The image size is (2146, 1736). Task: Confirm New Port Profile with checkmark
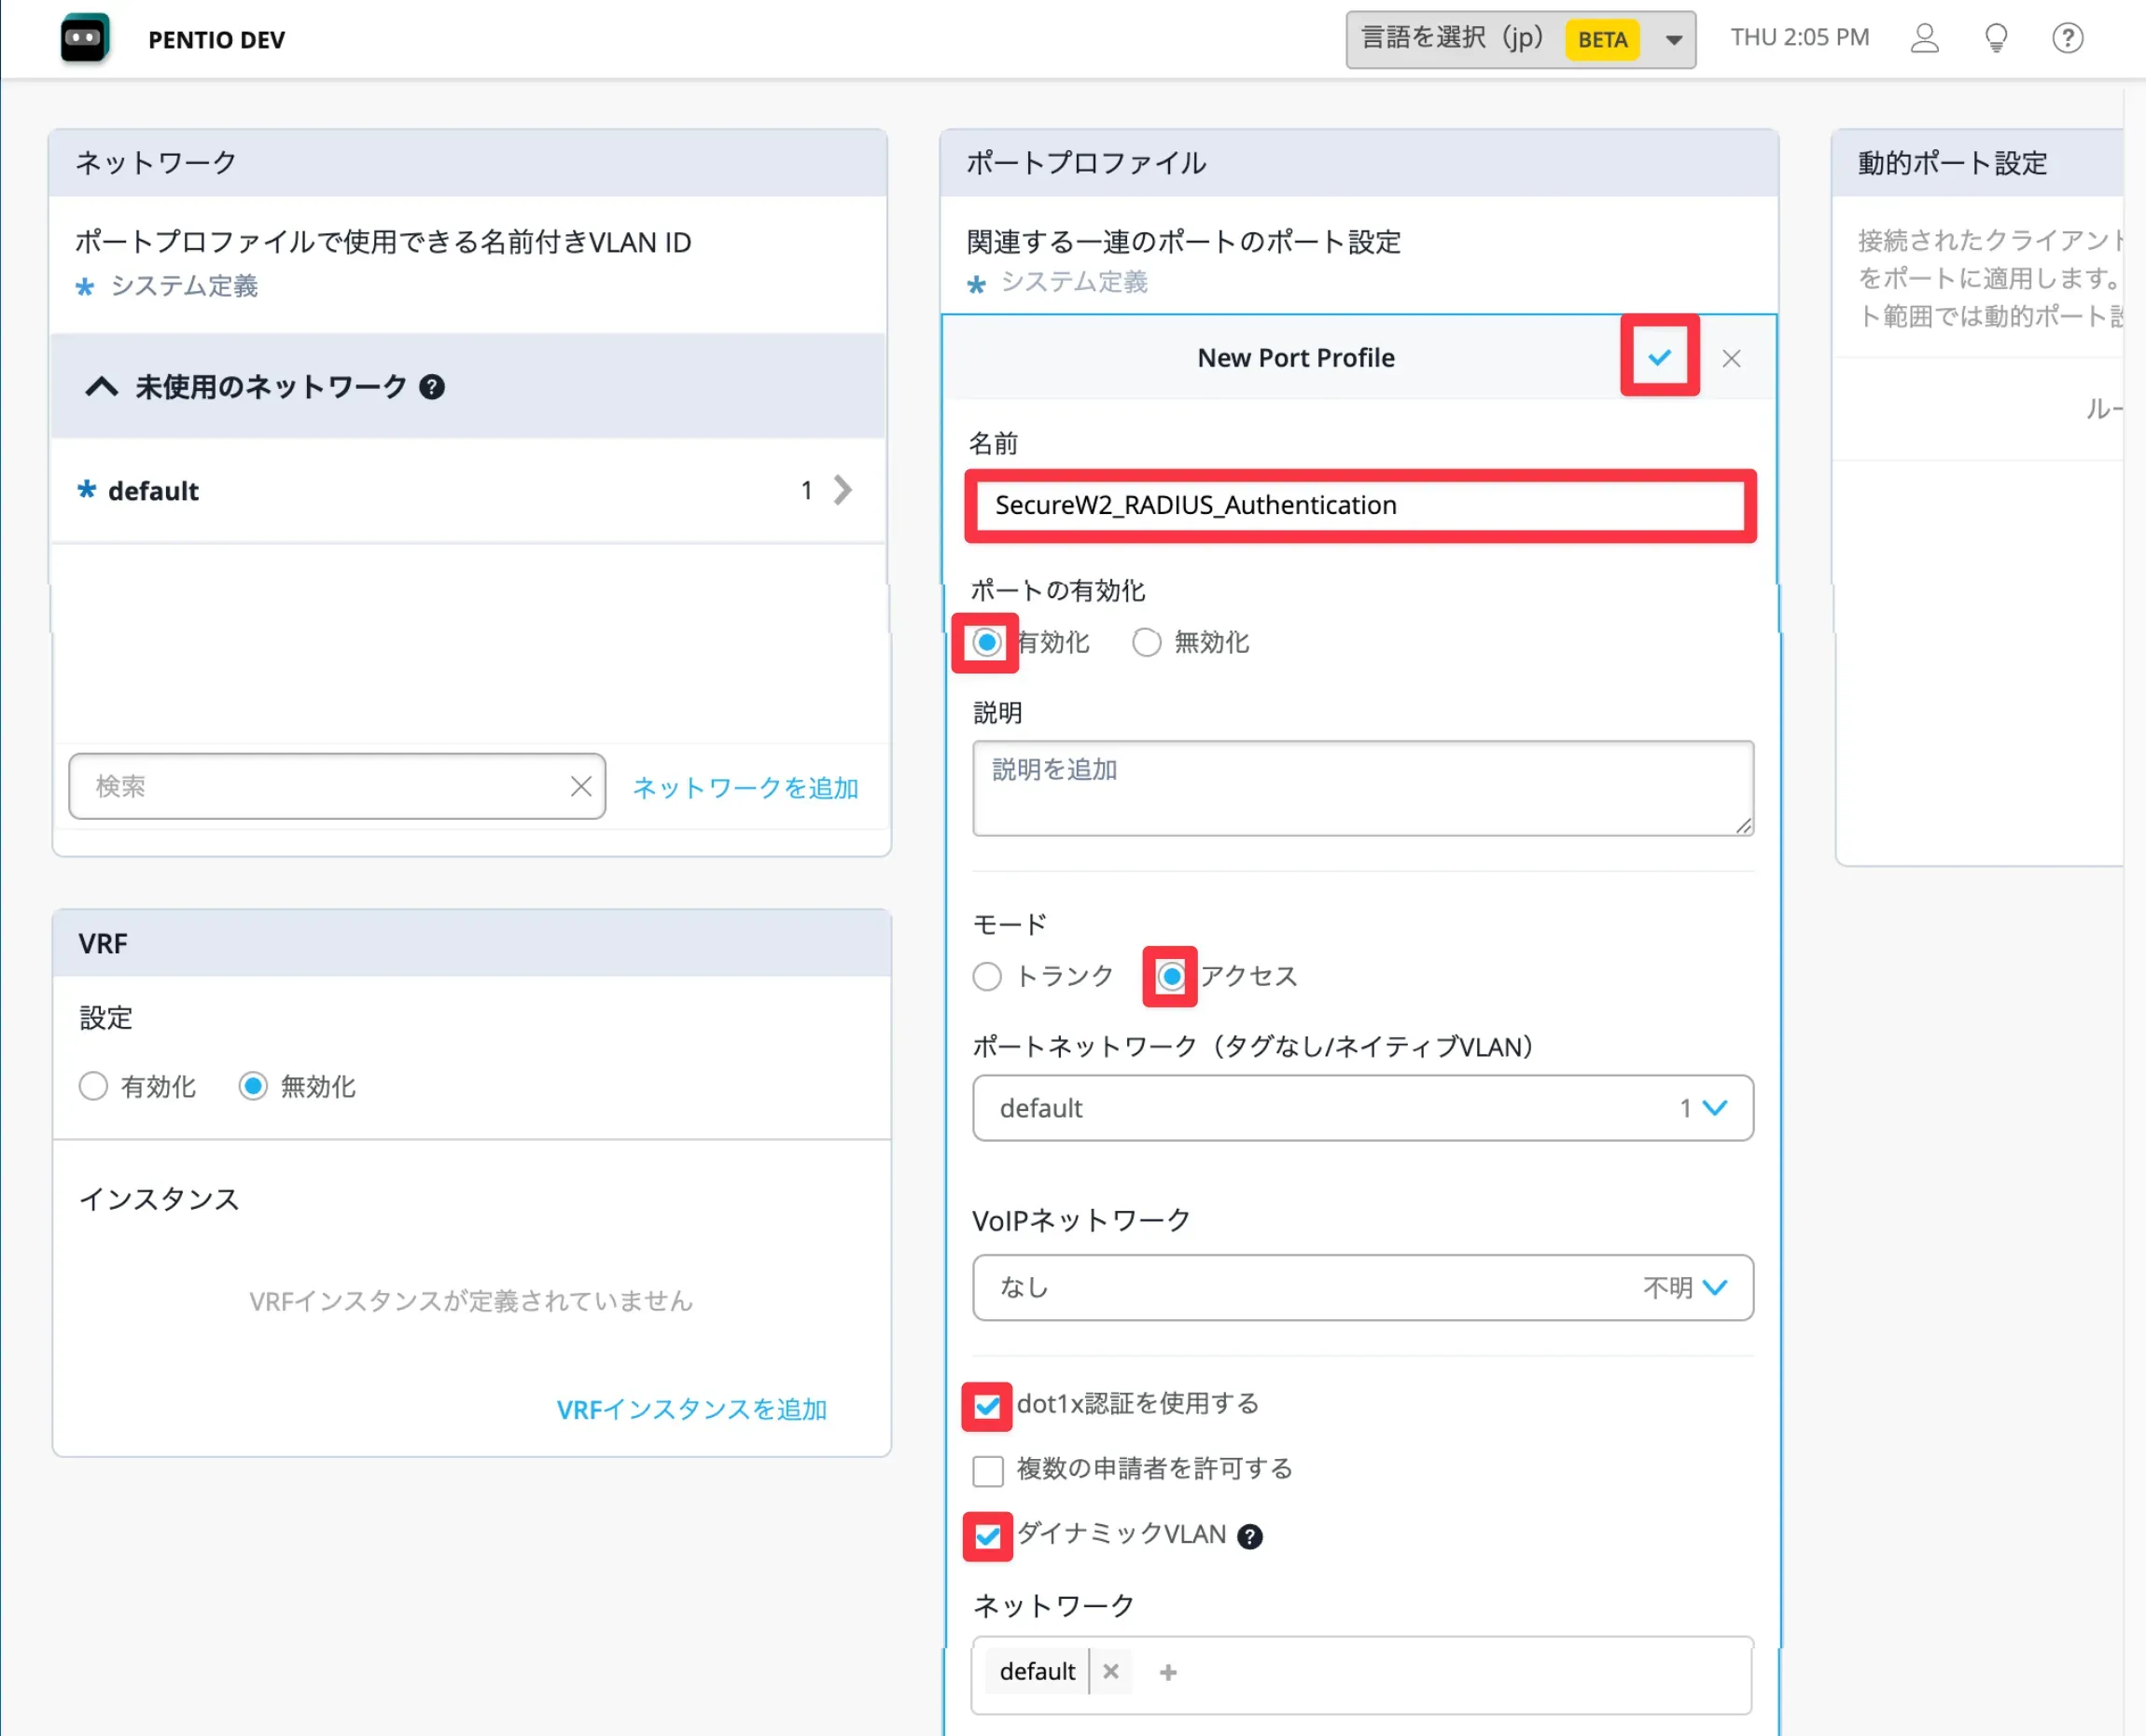[x=1659, y=357]
